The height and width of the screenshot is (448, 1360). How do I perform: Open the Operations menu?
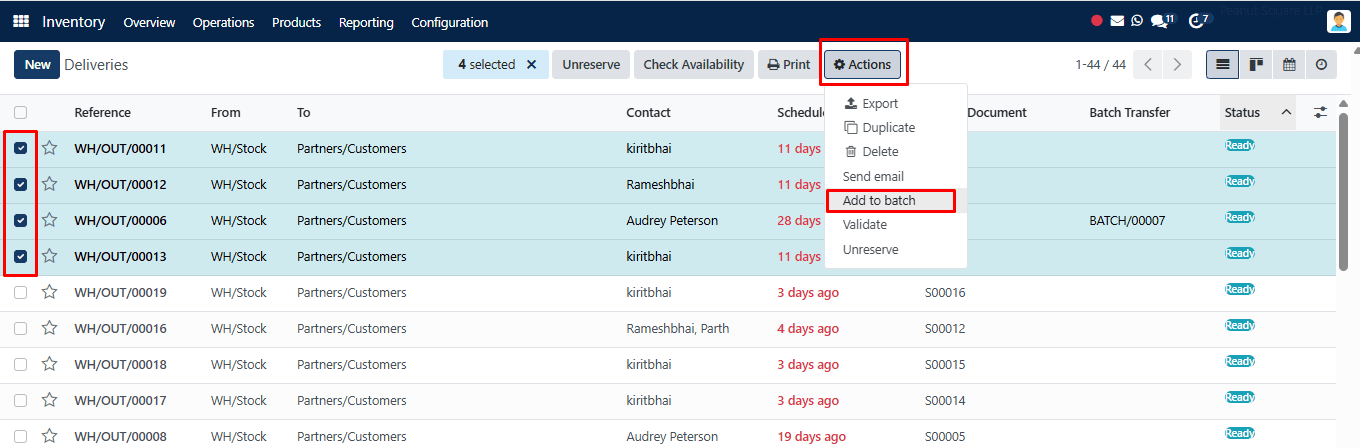(223, 22)
